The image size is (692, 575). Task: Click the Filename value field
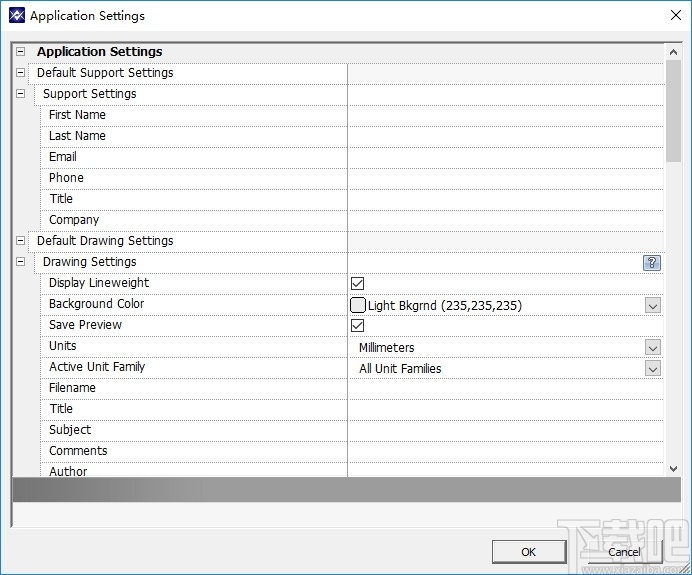coord(506,389)
